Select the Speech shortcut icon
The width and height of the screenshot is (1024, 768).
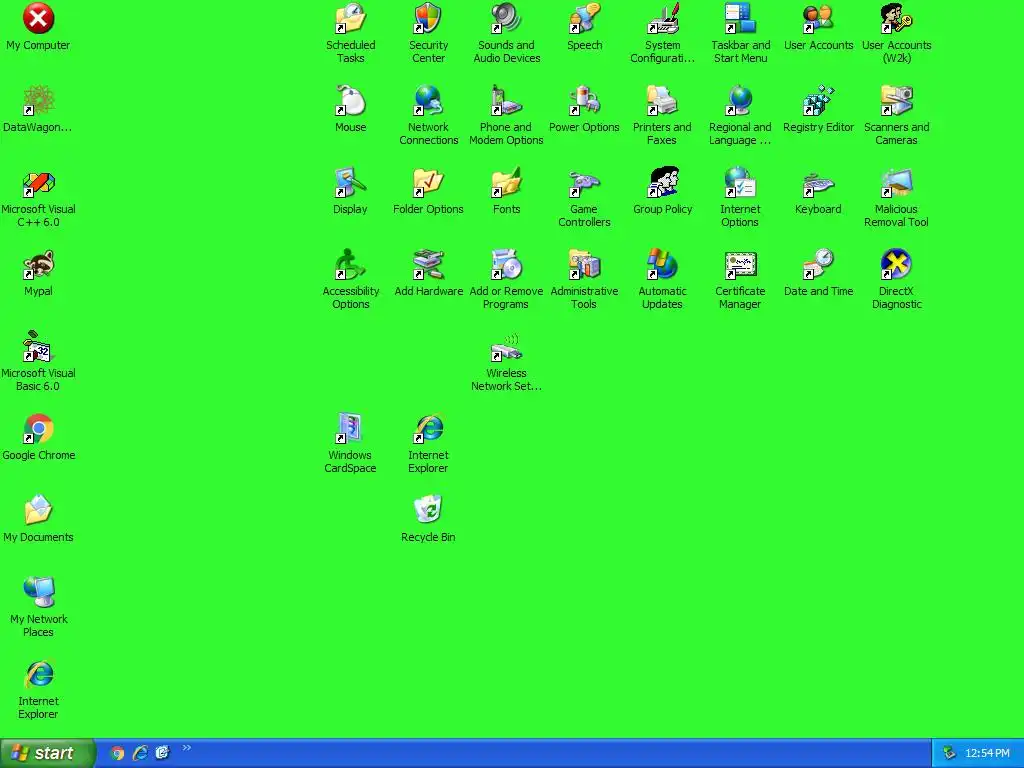584,20
